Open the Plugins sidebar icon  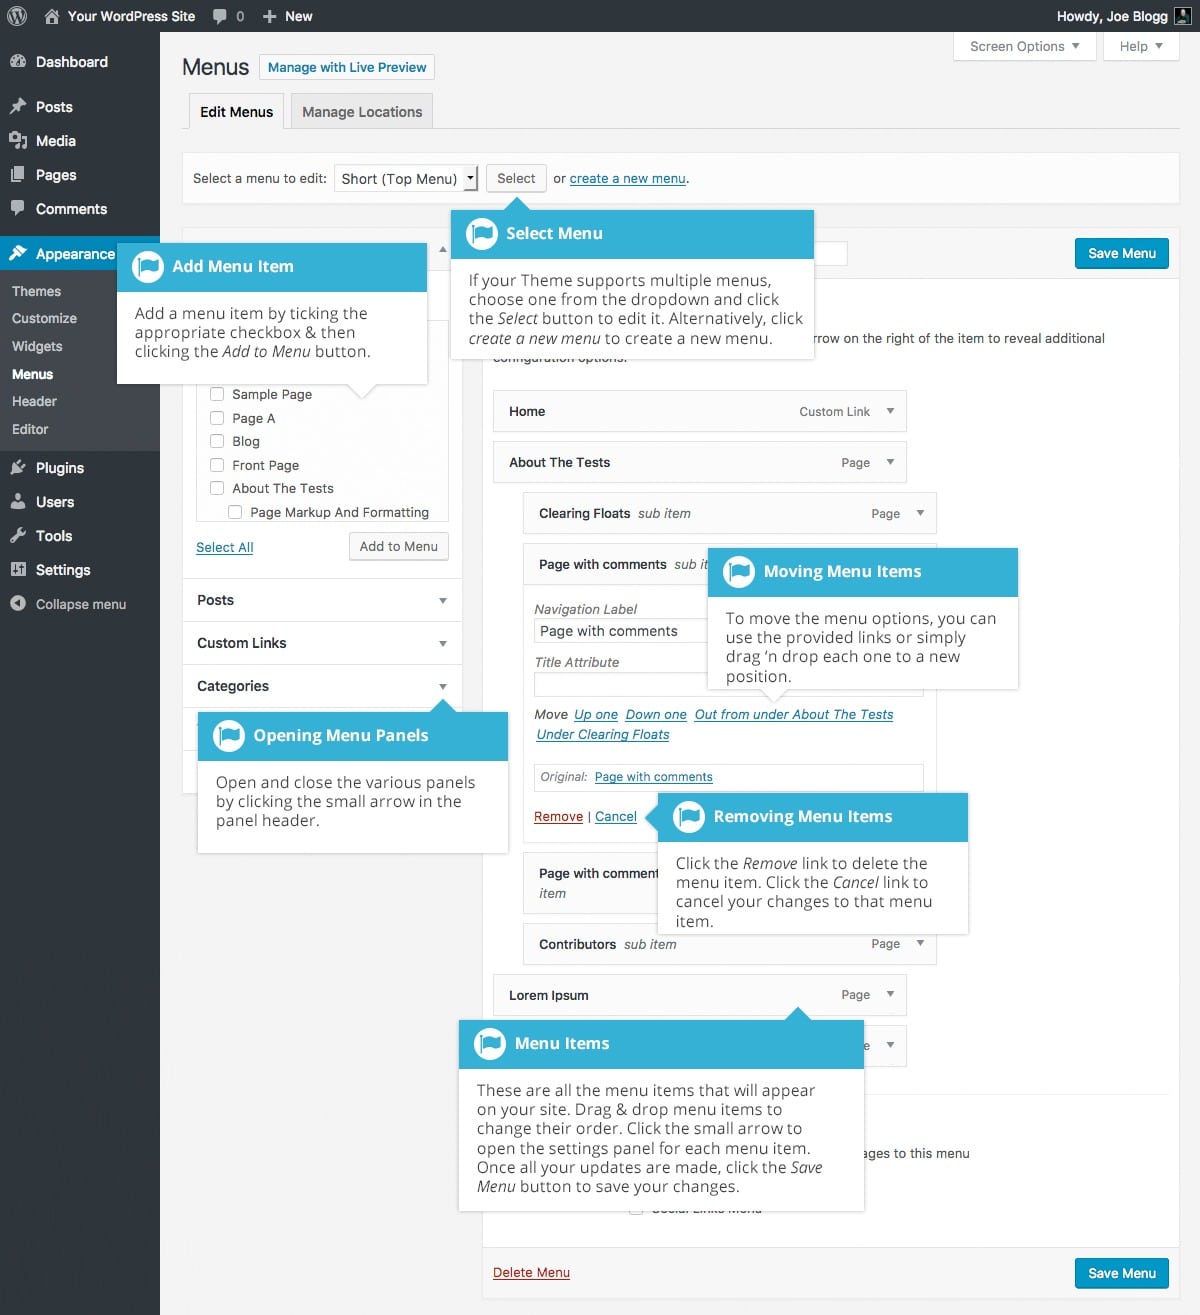pyautogui.click(x=20, y=467)
